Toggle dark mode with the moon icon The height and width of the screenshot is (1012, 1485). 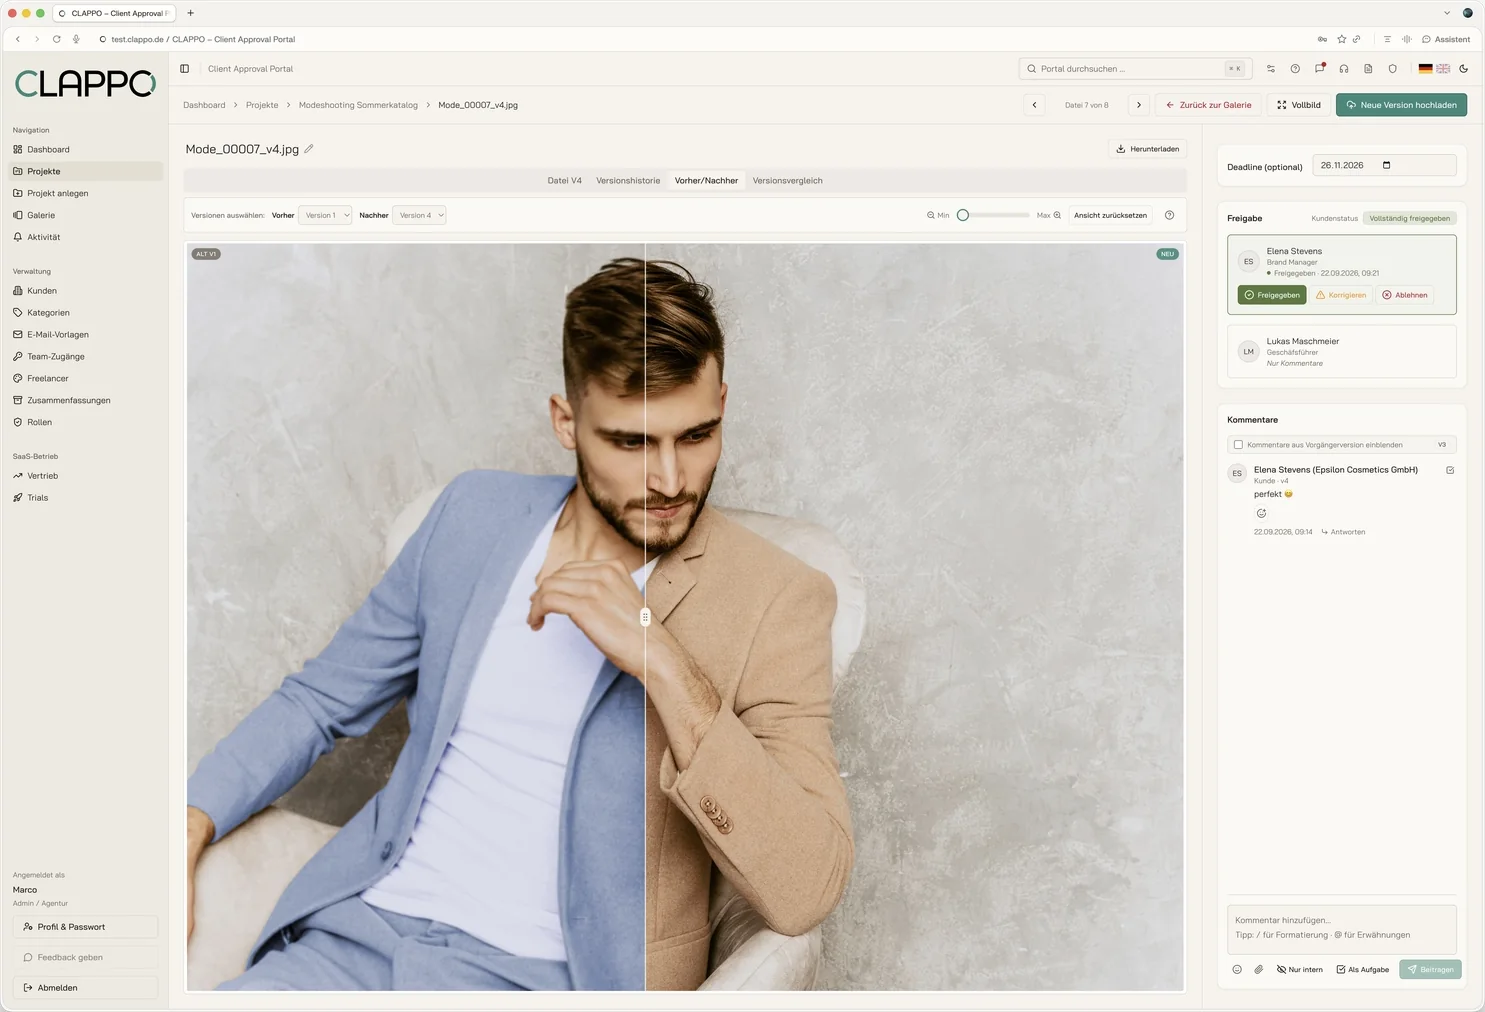pos(1464,69)
